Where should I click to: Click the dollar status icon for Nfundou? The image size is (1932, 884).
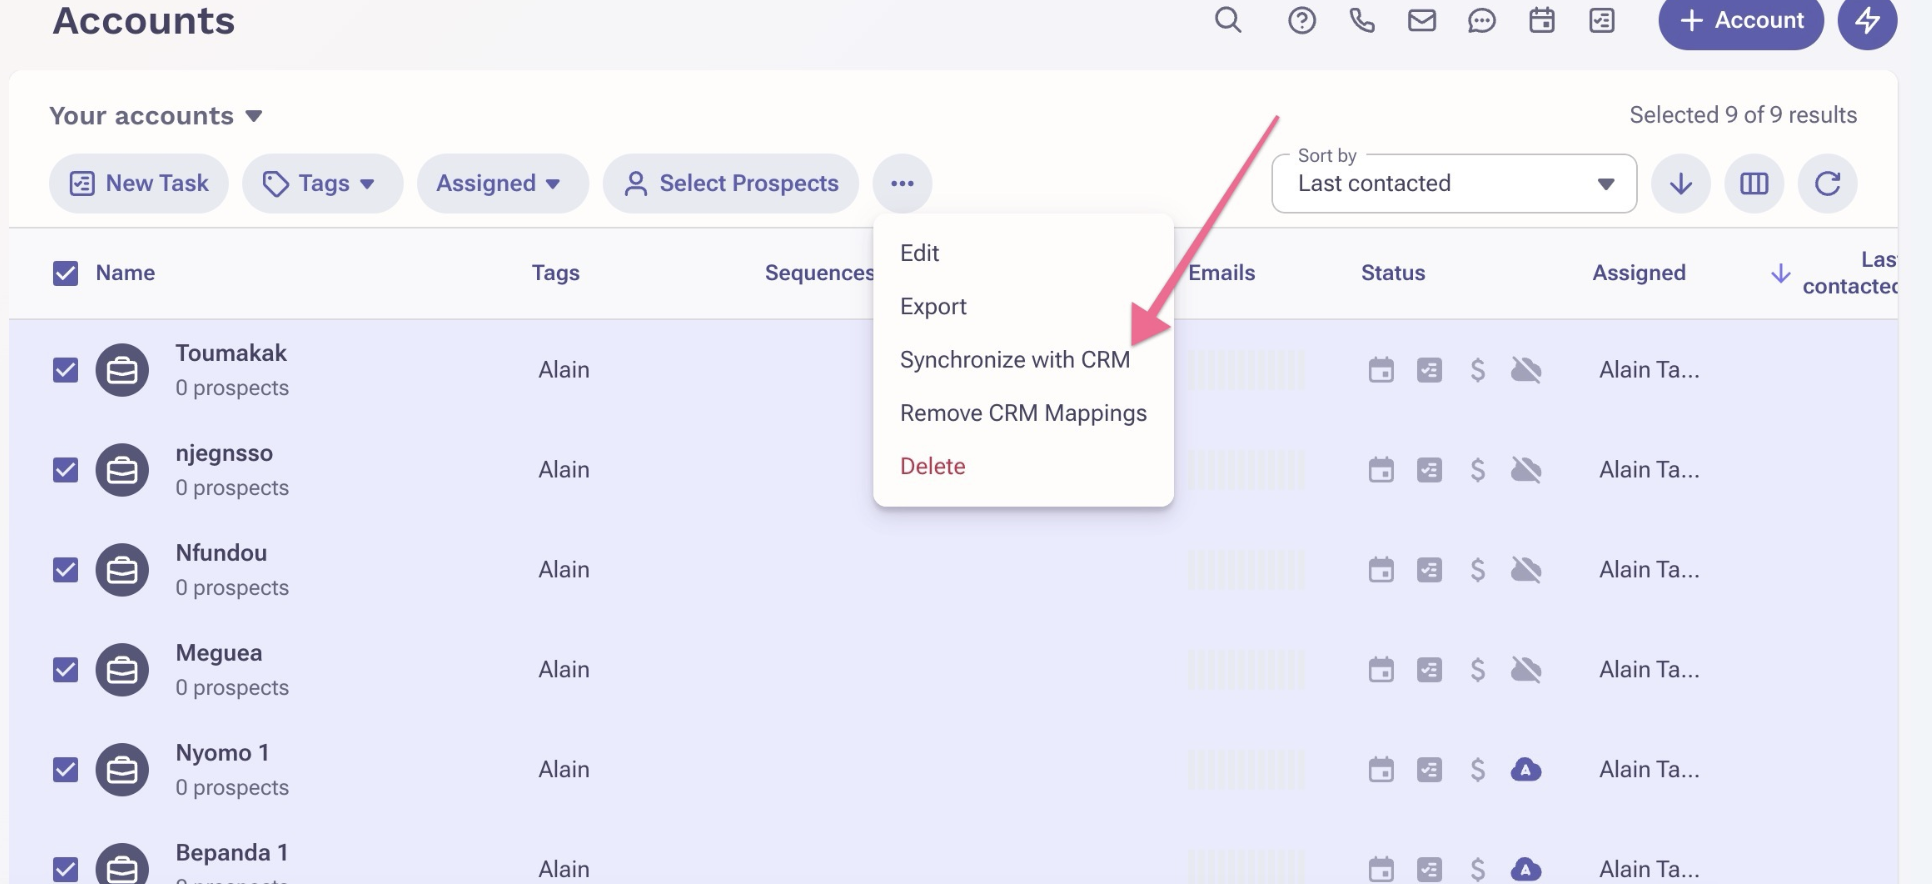(1478, 570)
